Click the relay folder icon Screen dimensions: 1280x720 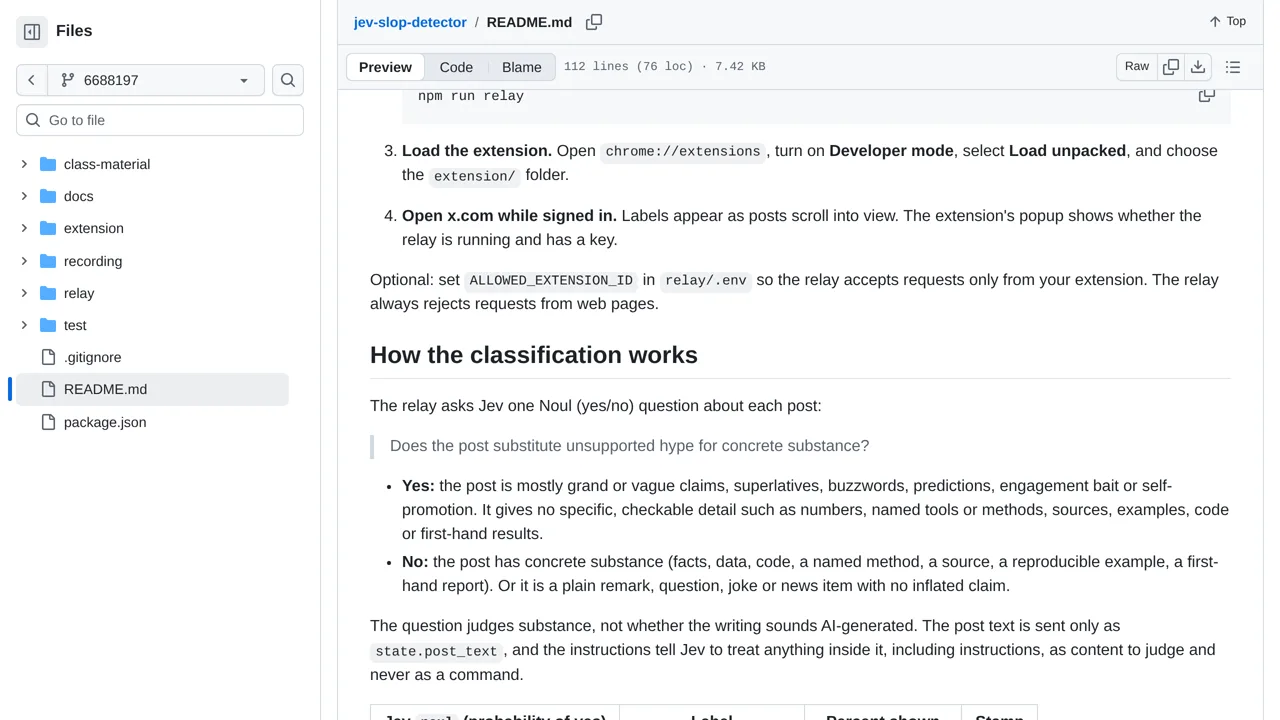point(48,293)
